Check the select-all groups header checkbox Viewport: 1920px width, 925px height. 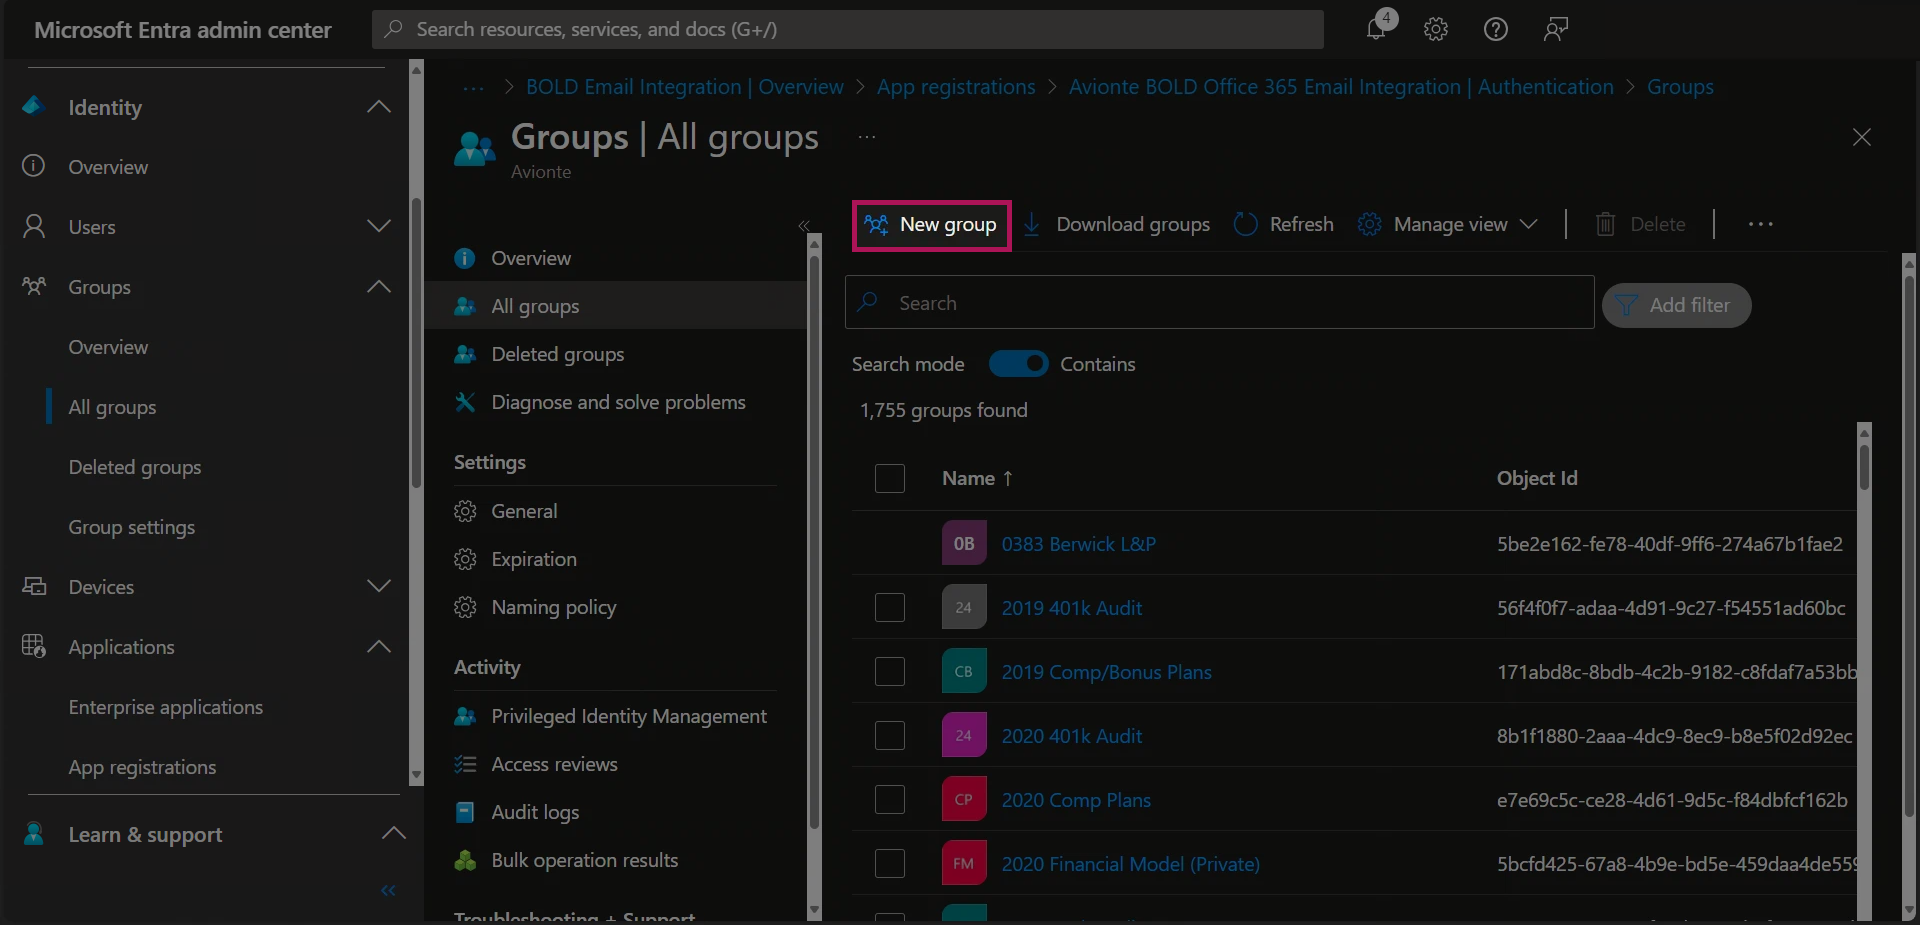890,478
